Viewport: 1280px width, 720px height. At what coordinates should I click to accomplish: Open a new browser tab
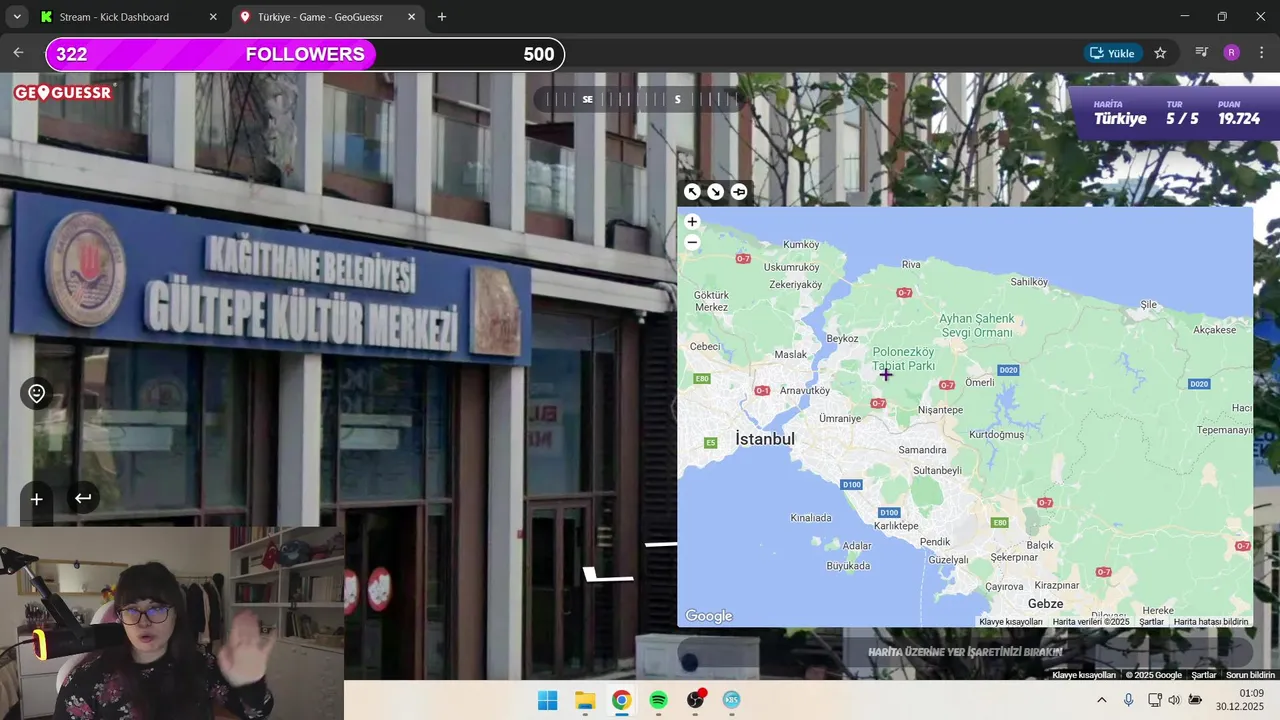(442, 17)
